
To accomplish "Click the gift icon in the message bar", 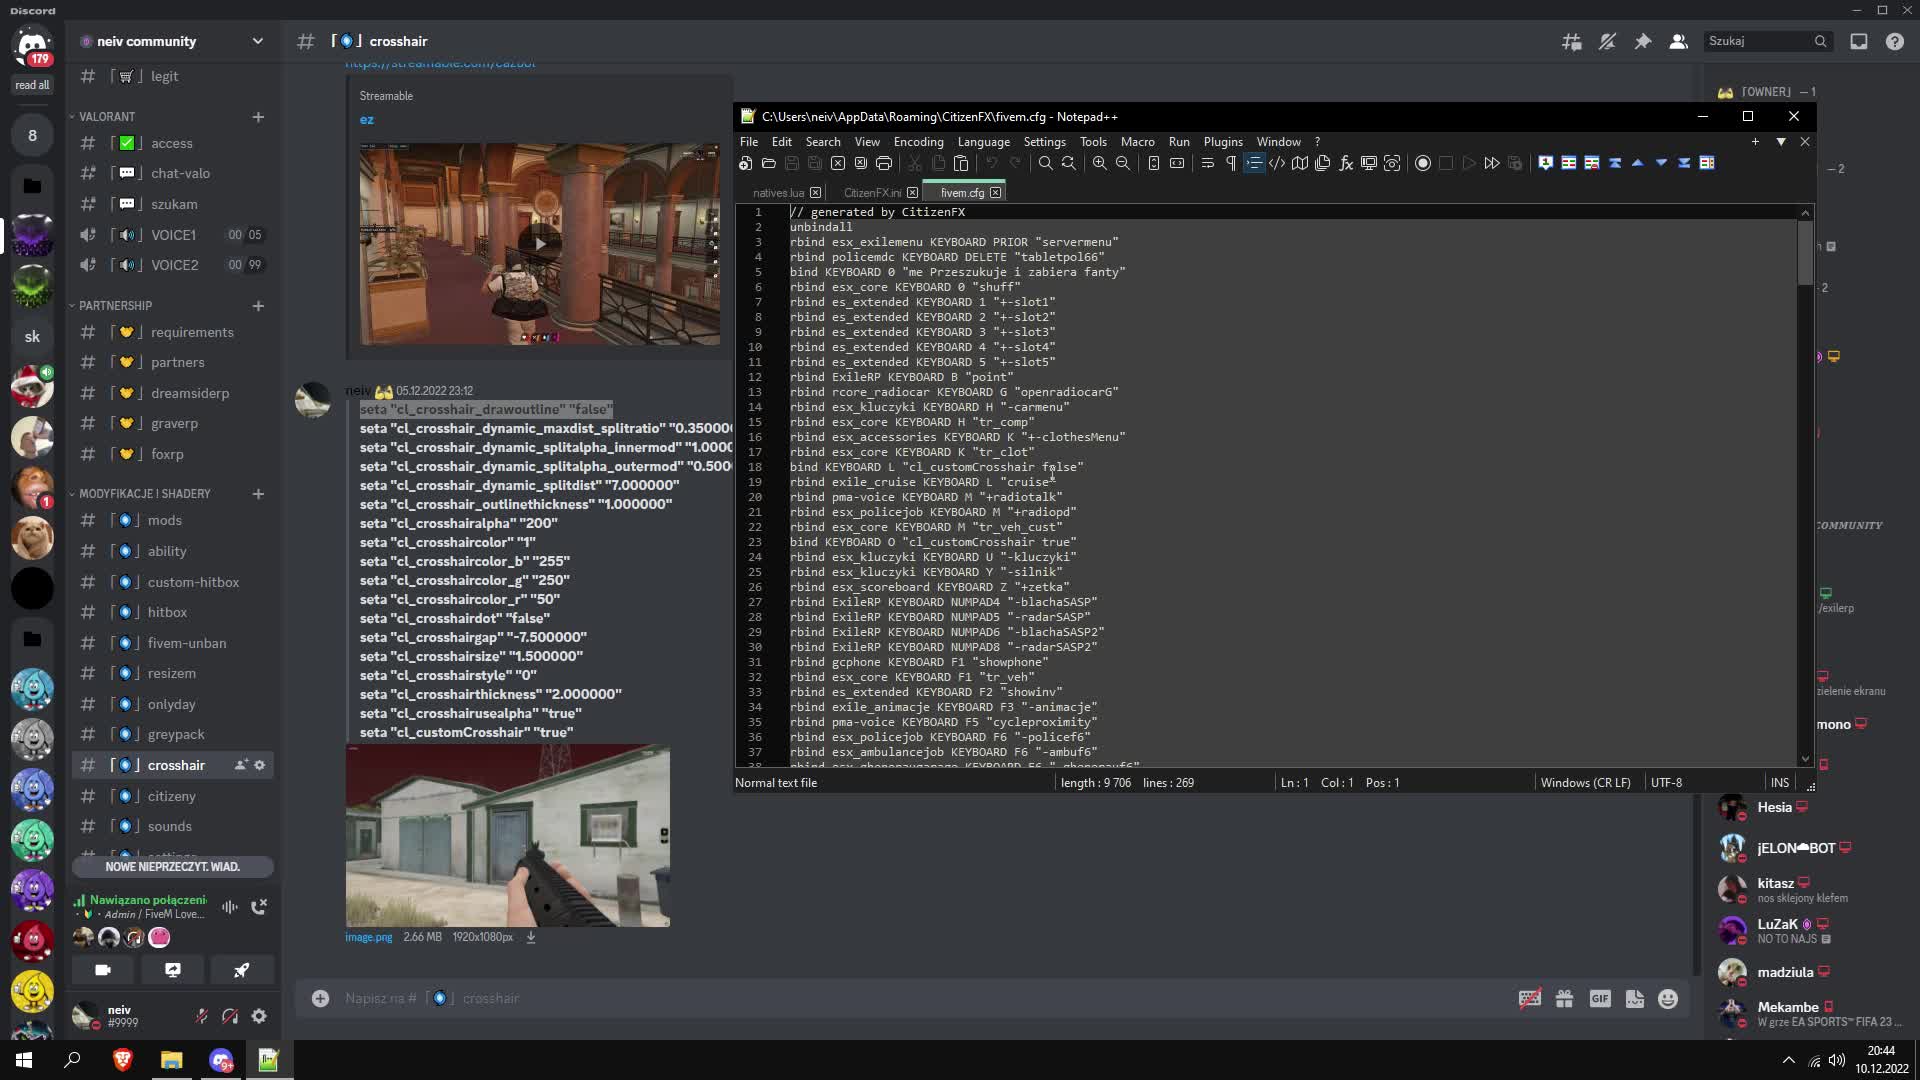I will (x=1563, y=998).
